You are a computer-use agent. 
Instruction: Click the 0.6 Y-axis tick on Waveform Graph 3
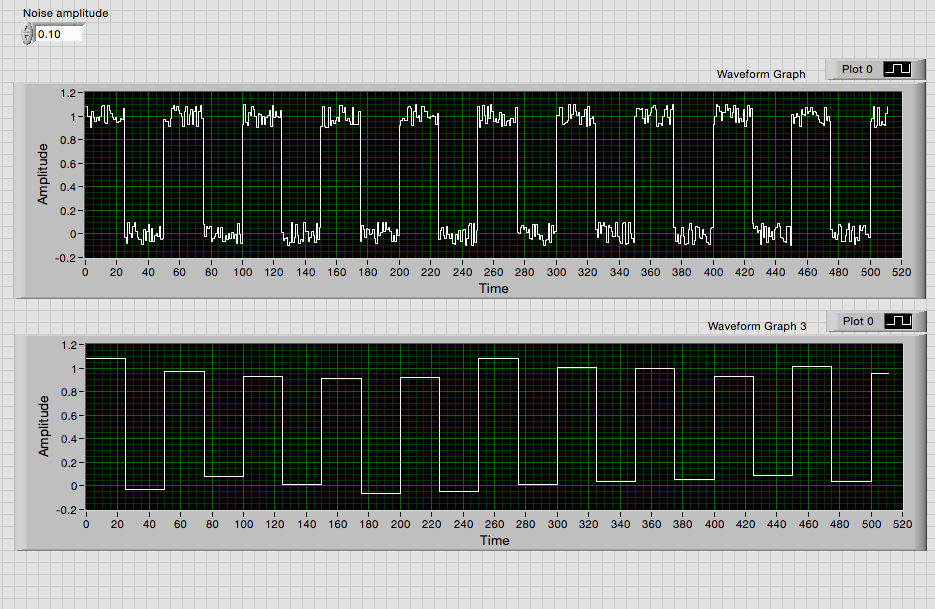pos(70,416)
